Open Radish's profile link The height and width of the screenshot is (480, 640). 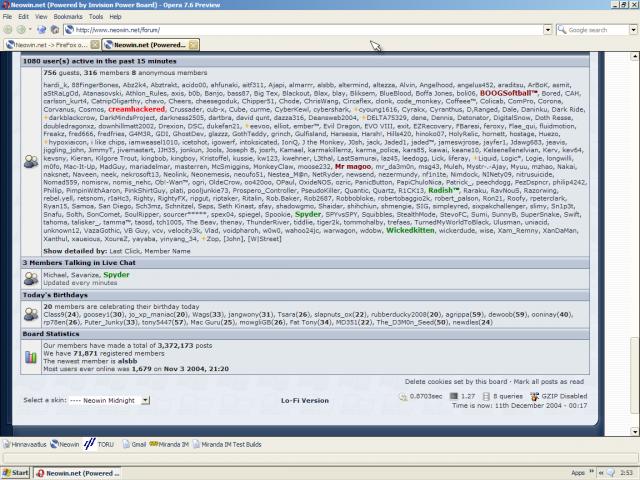point(443,191)
